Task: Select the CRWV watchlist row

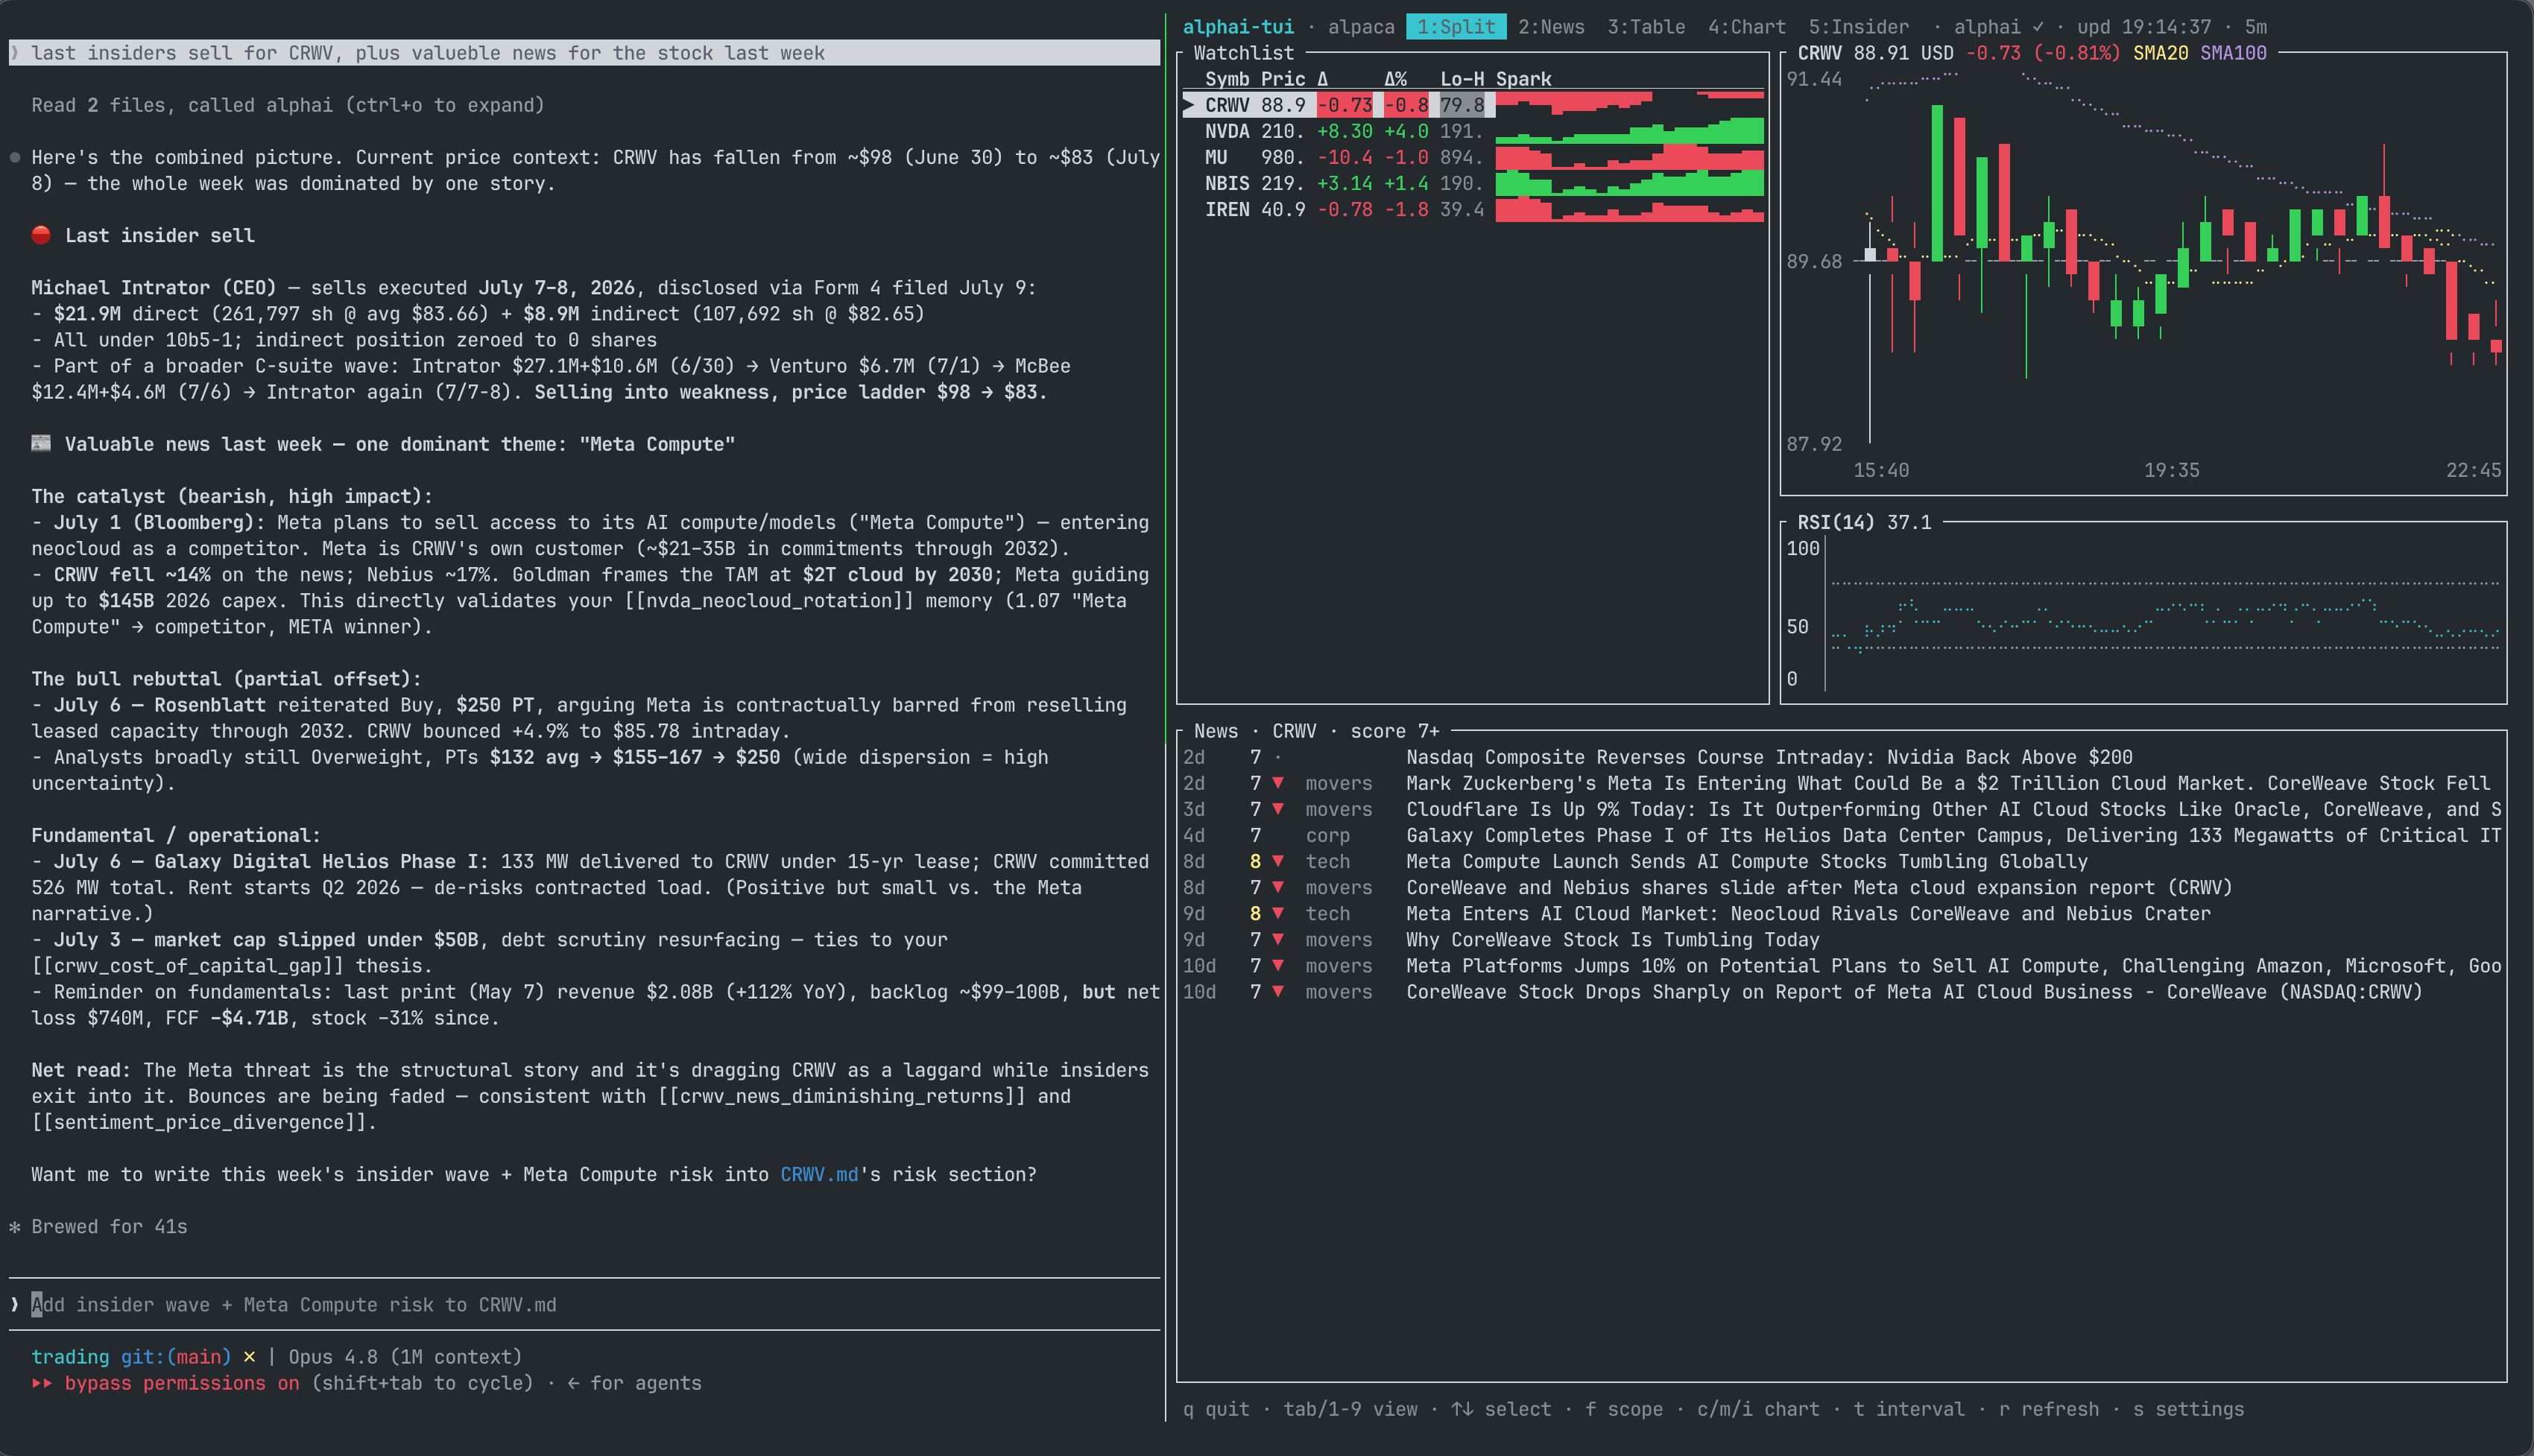Action: [x=1472, y=105]
